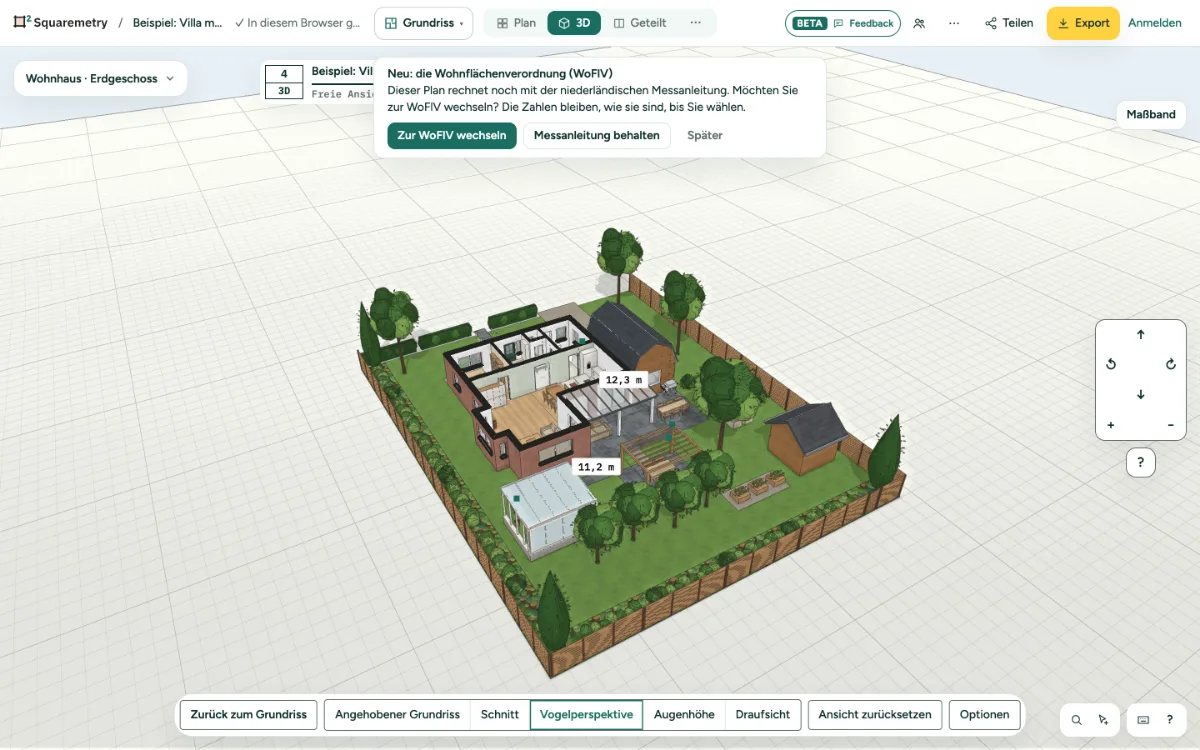Choose "Messanleitung behalten"
Viewport: 1200px width, 750px height.
click(596, 135)
